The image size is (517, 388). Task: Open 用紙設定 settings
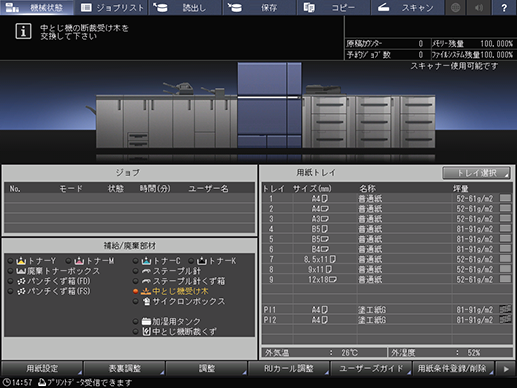pos(42,368)
